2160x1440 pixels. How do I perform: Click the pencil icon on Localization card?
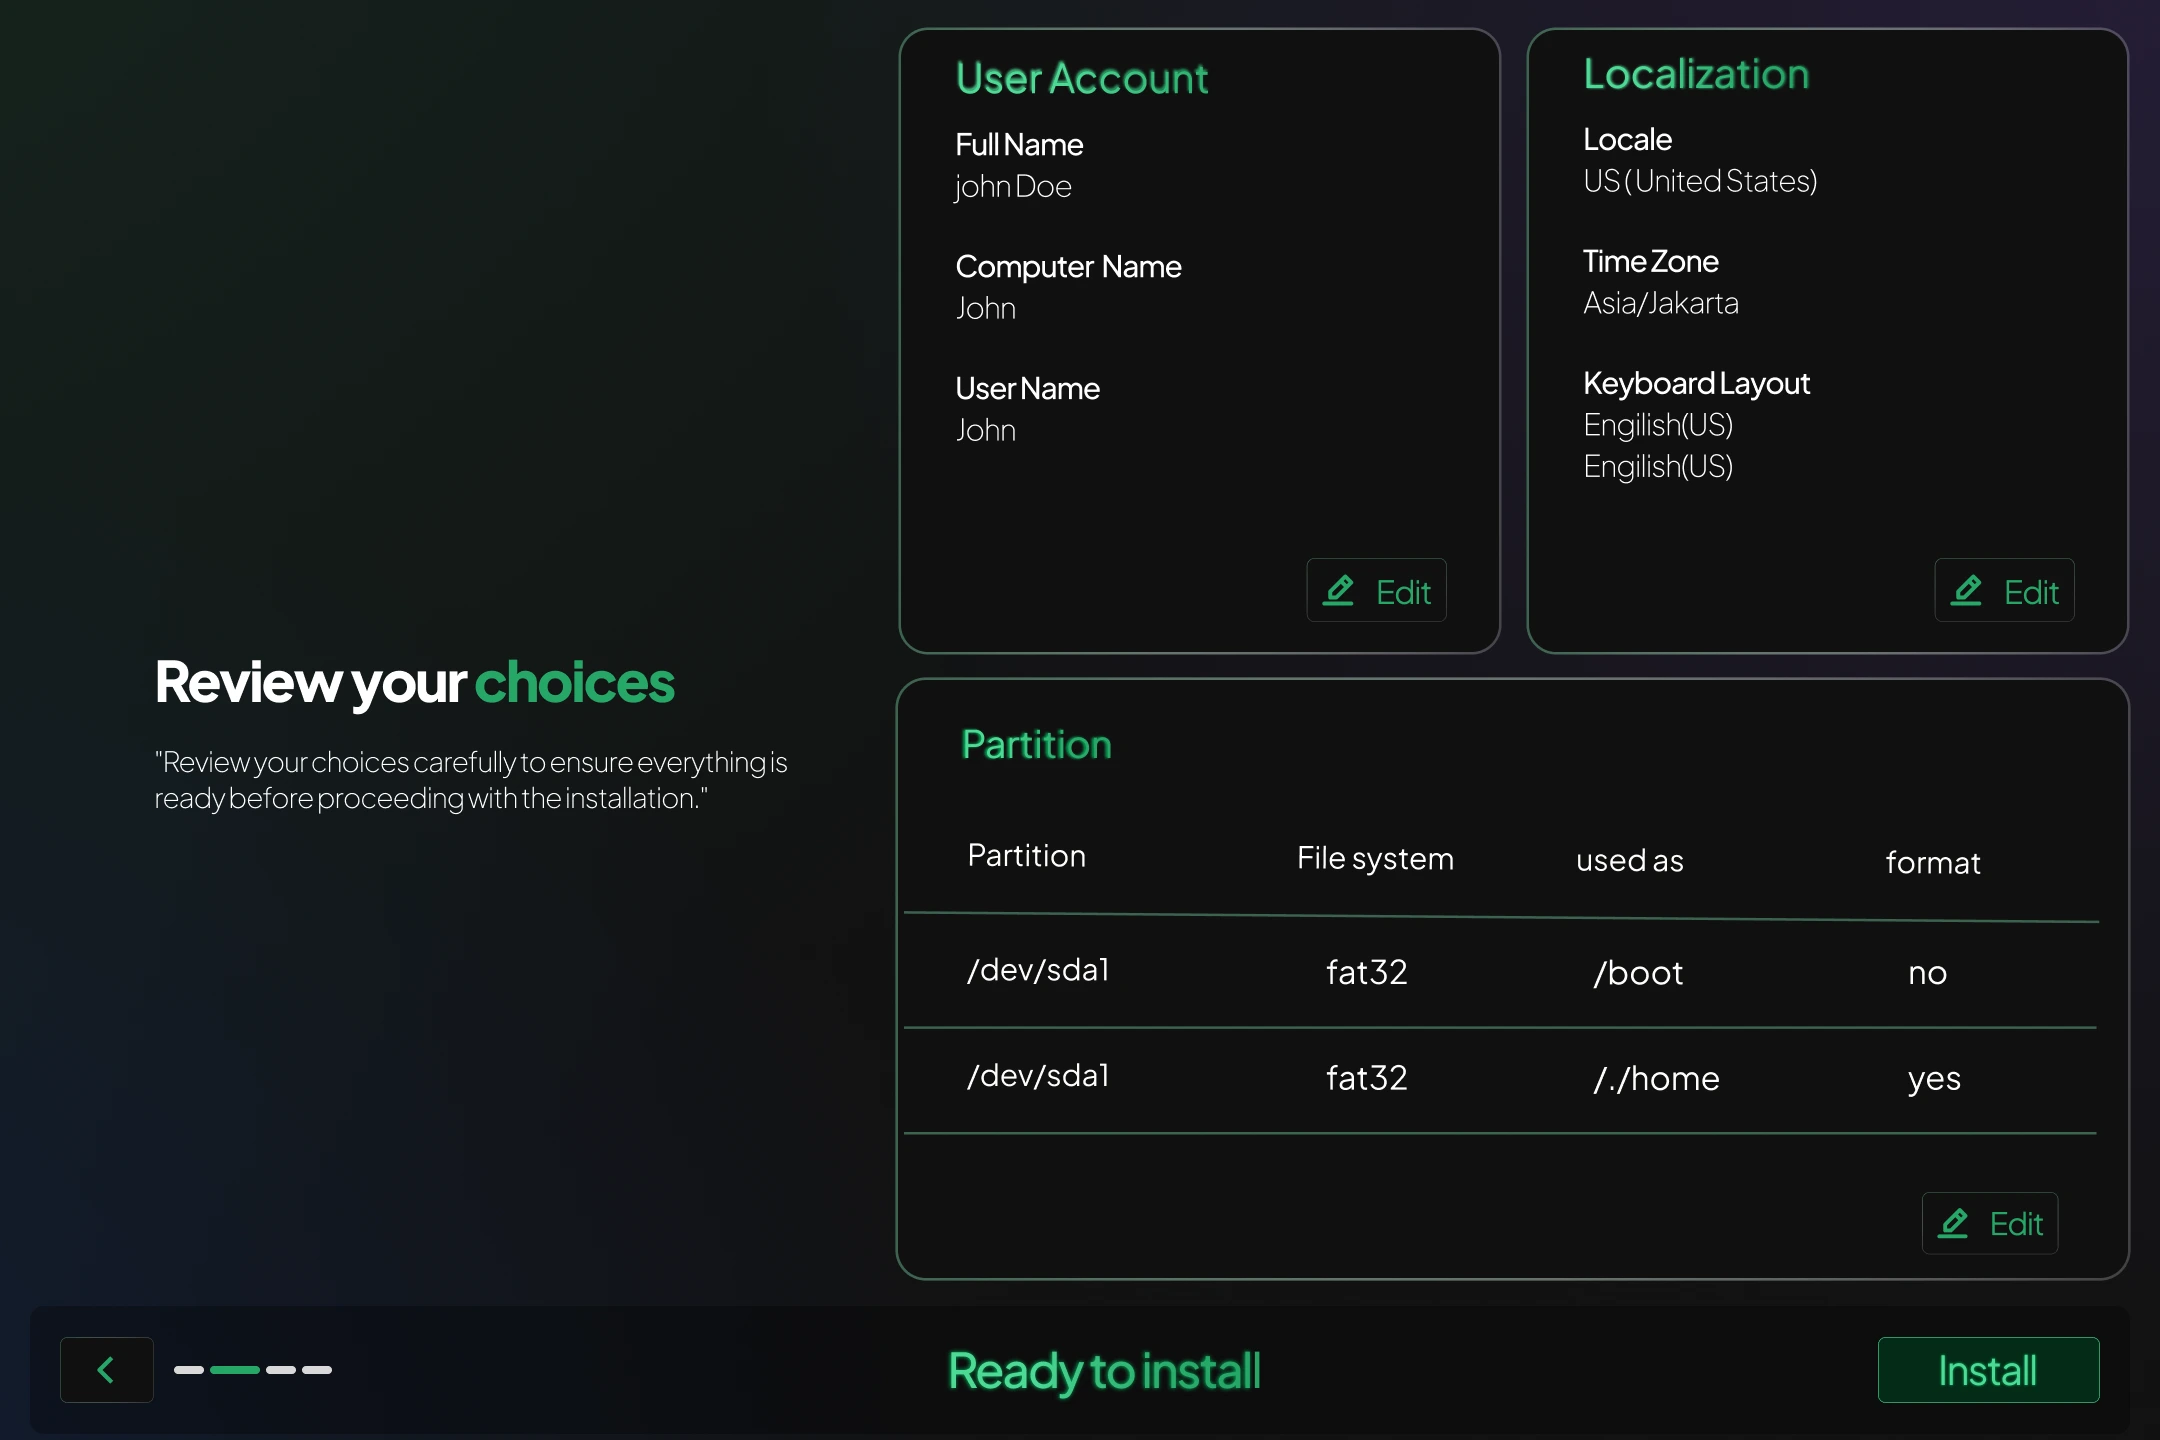tap(1968, 590)
